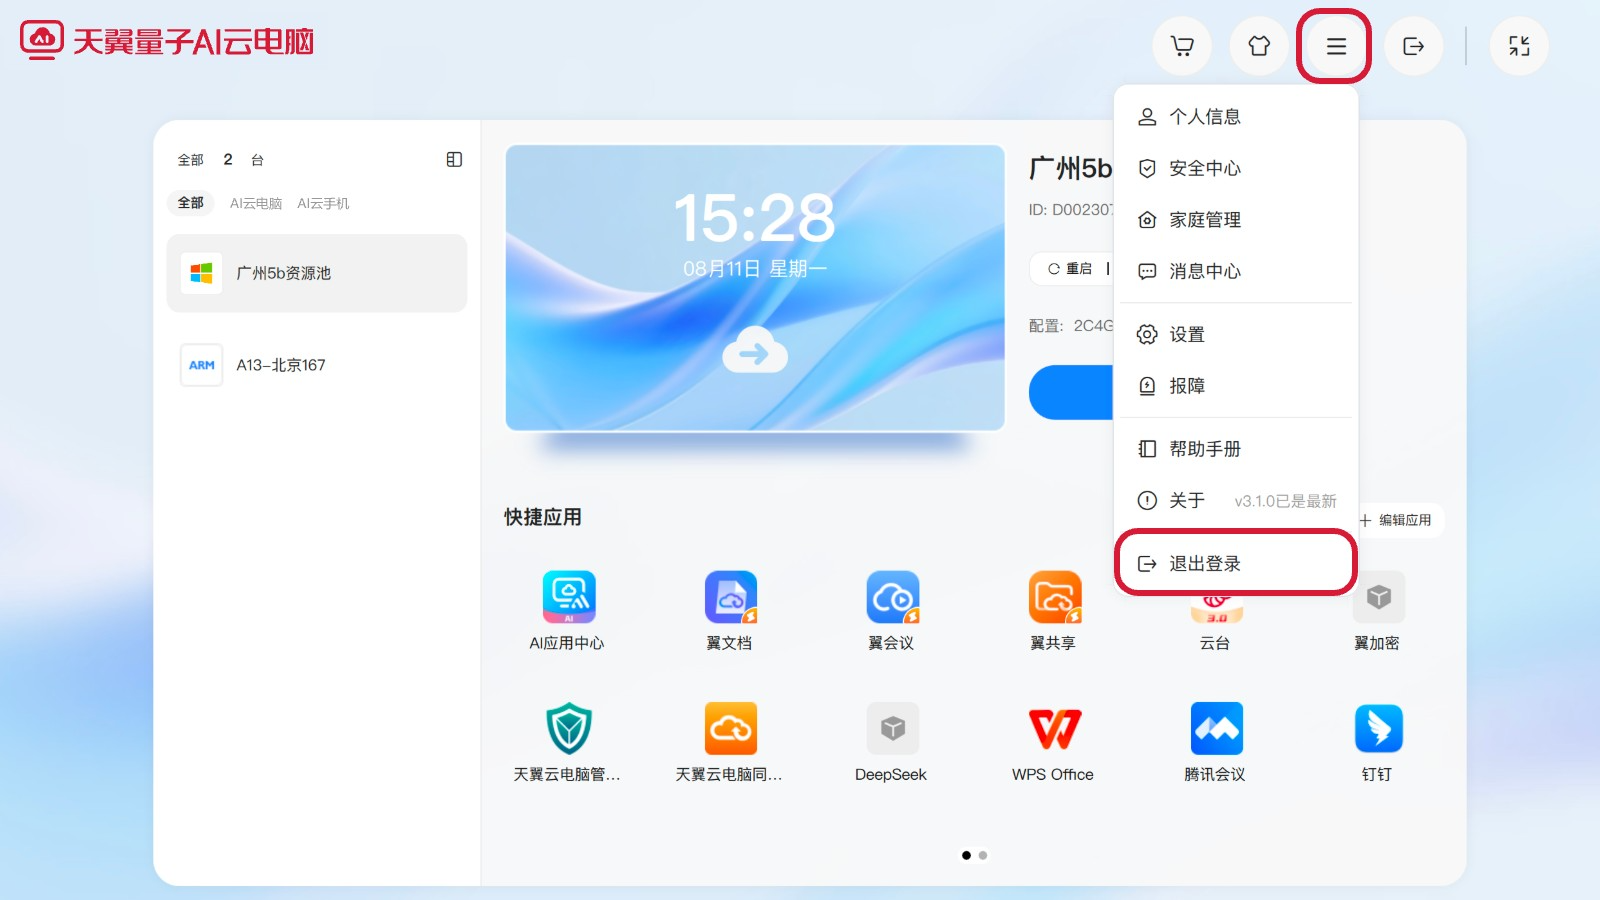Select 广州5b资源池 device
This screenshot has height=900, width=1600.
click(x=317, y=273)
